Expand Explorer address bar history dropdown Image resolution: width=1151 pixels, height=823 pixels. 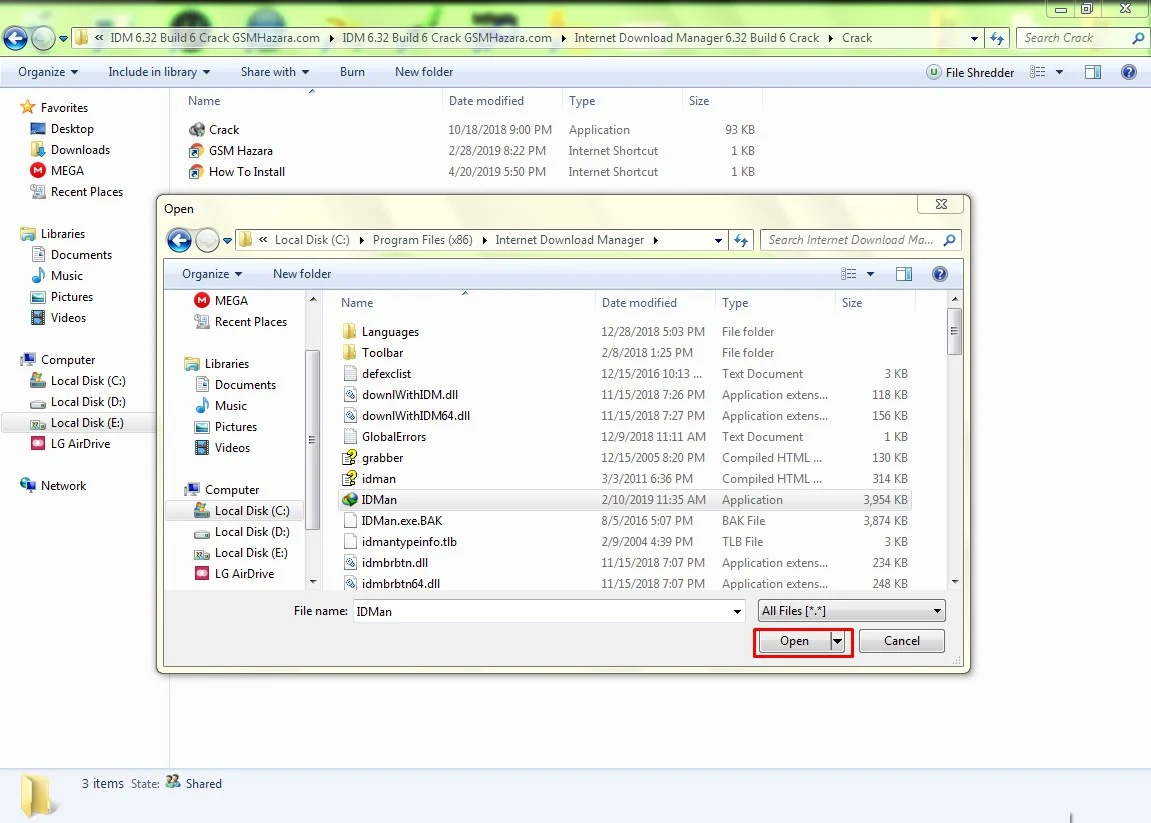tap(974, 38)
